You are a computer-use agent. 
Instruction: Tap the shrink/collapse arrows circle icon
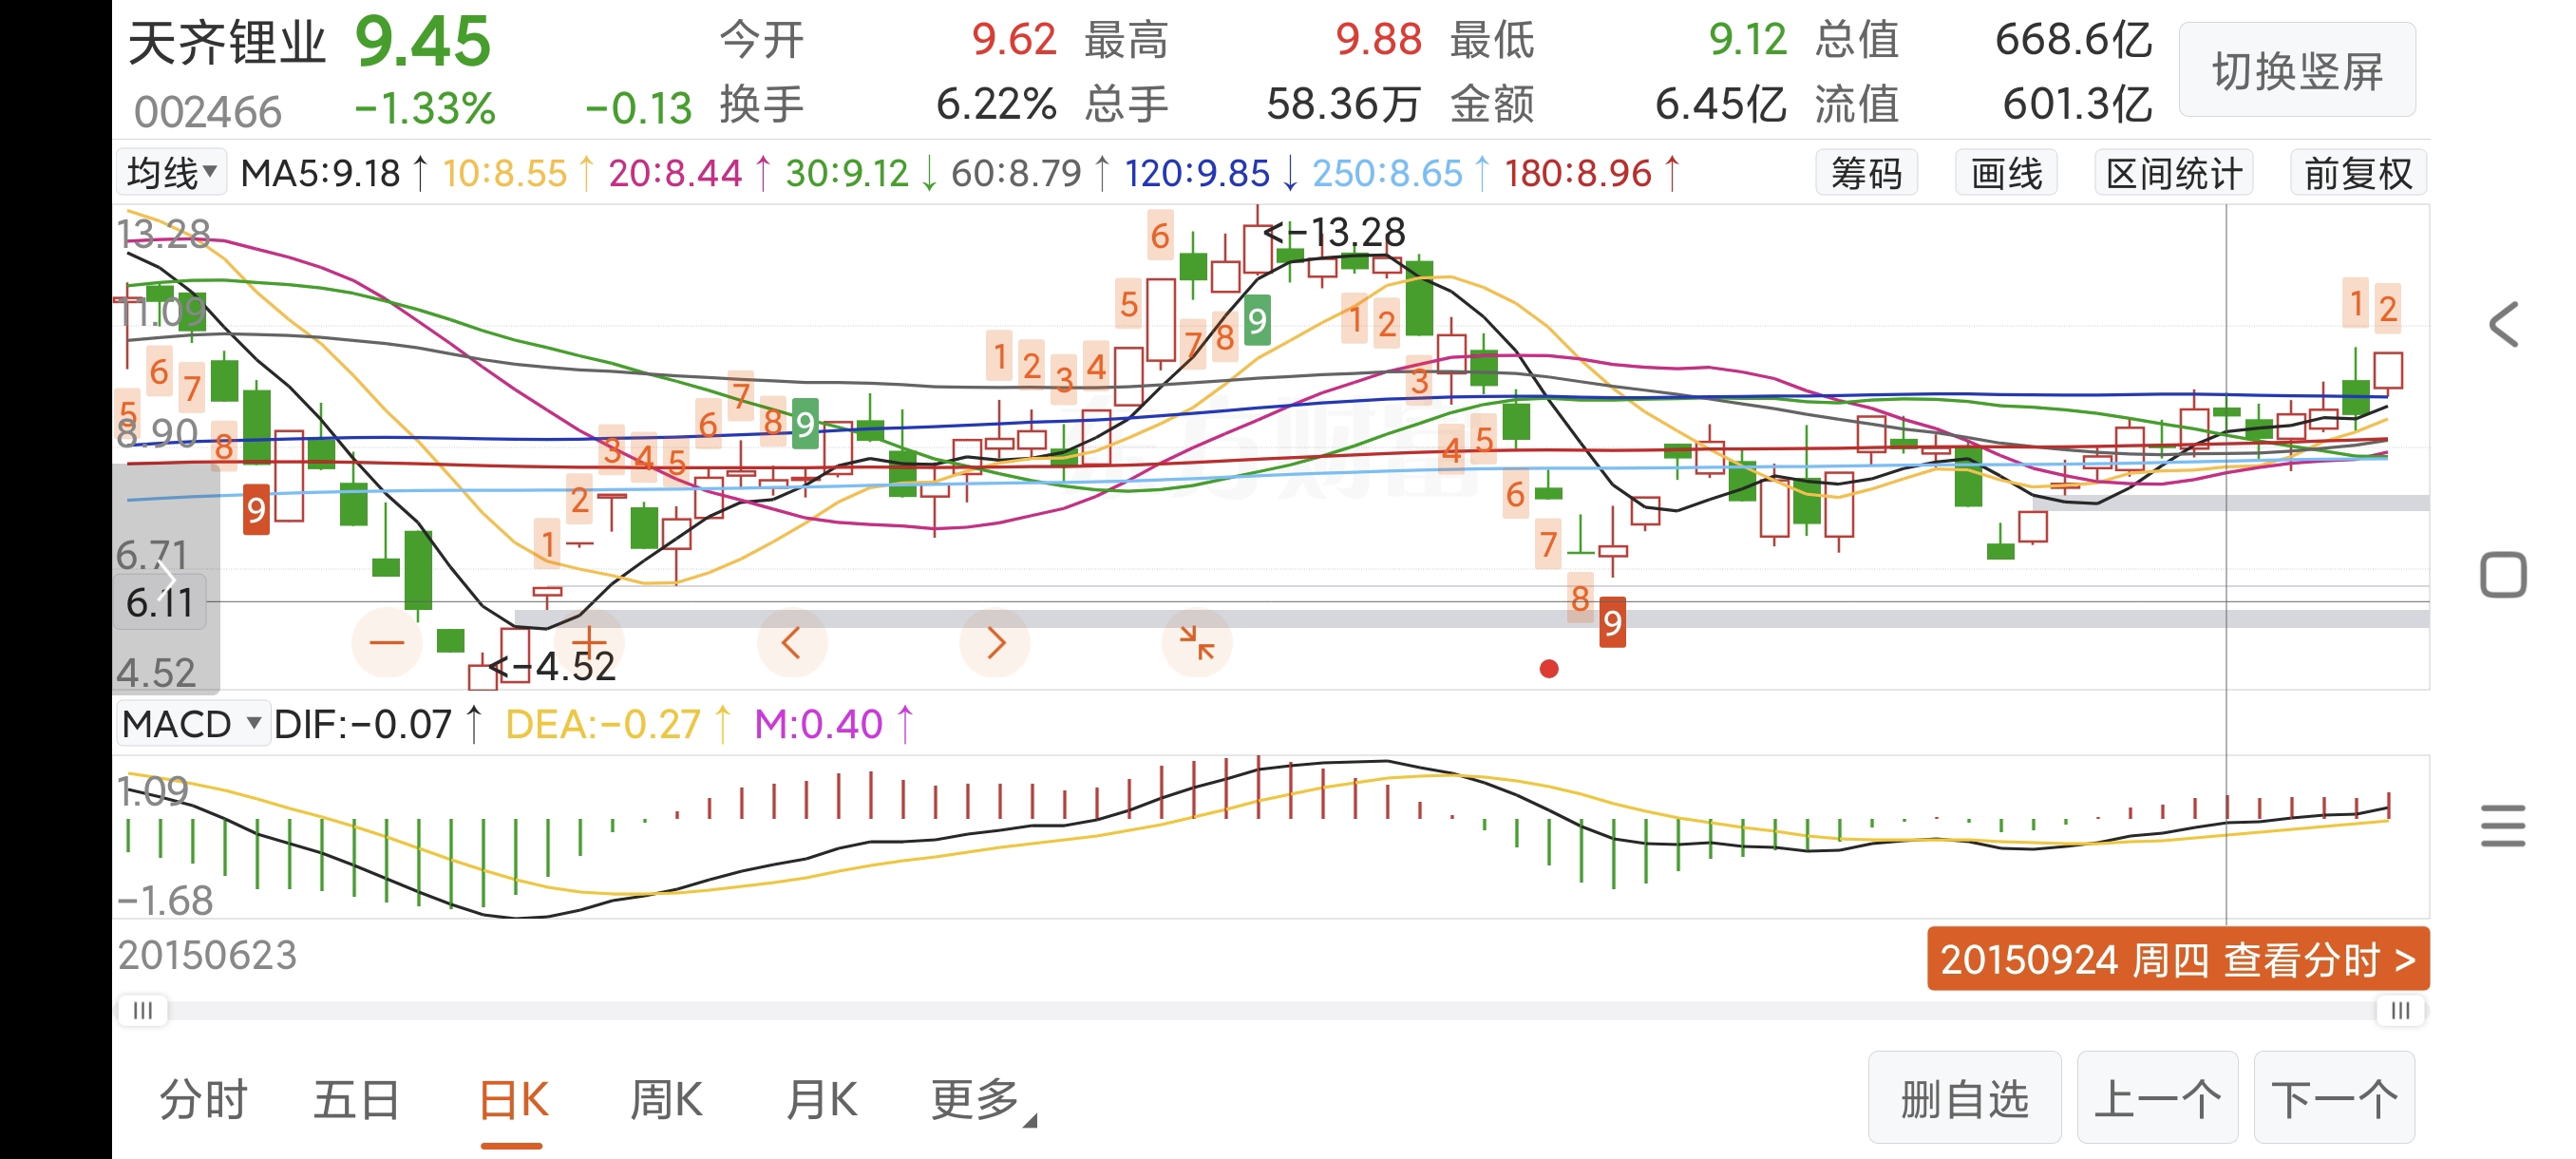pyautogui.click(x=1197, y=642)
